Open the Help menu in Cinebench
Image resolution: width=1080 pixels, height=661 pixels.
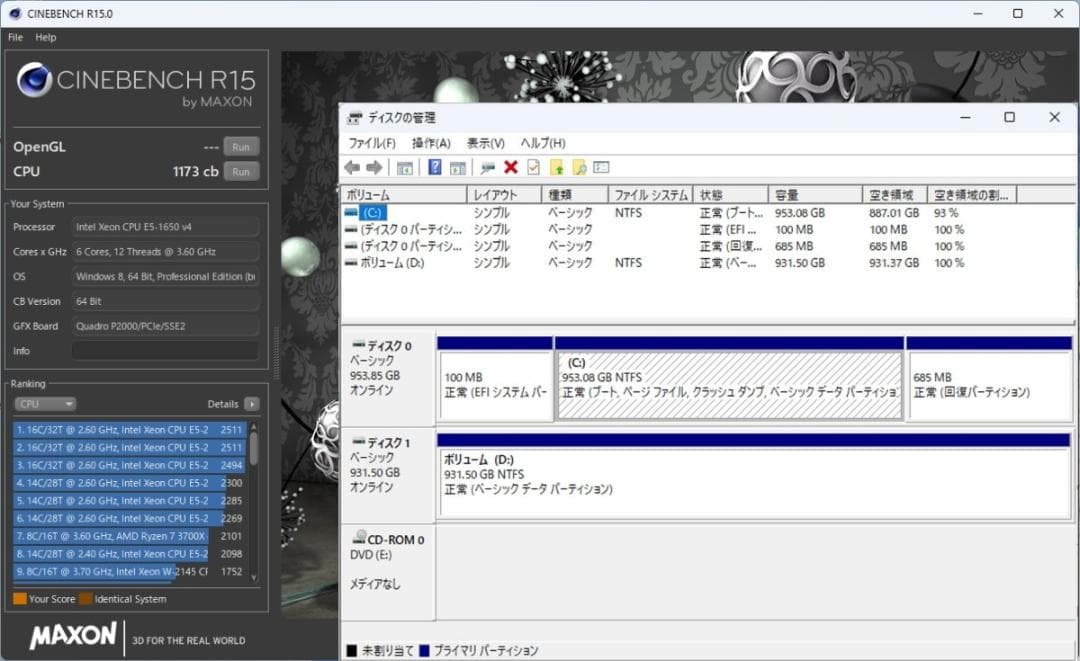coord(46,37)
